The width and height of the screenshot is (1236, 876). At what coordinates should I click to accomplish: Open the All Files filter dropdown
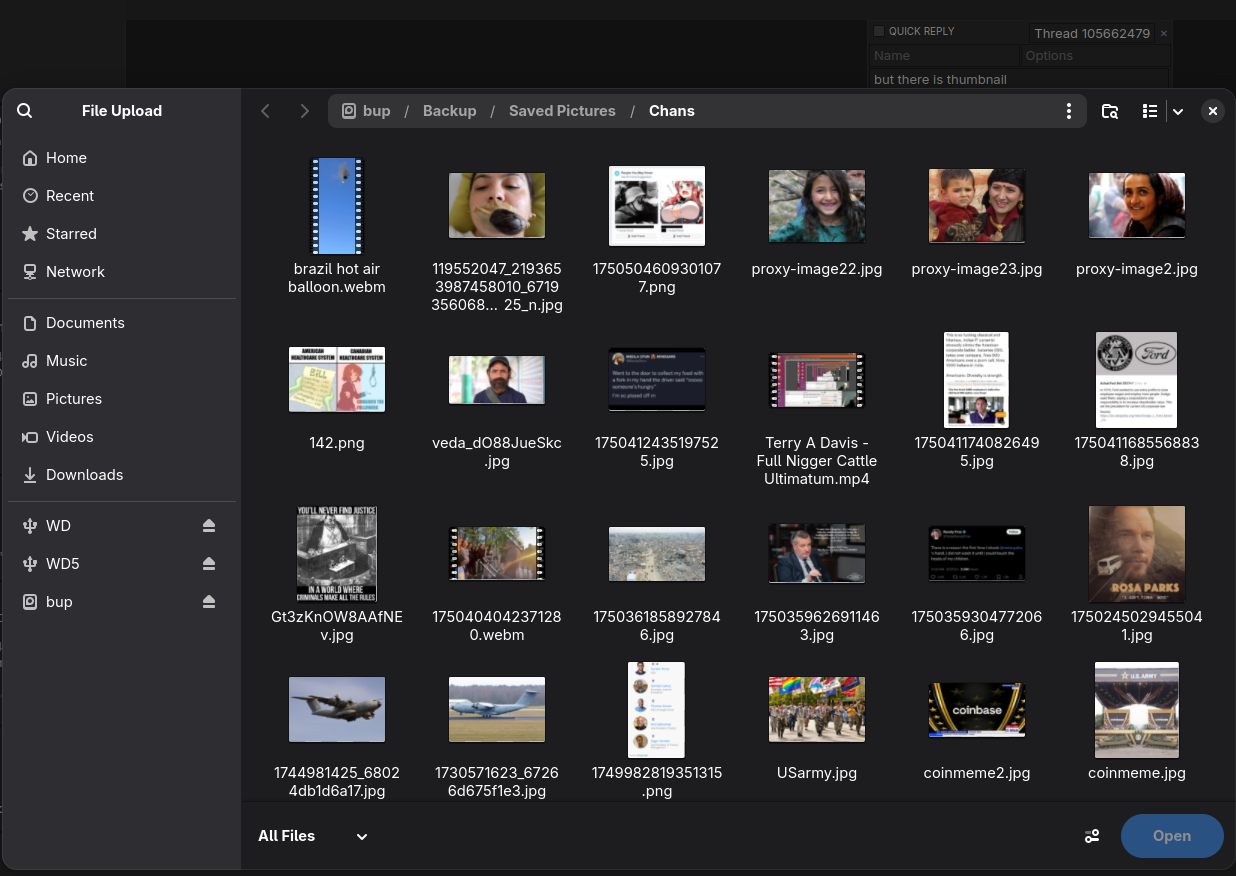point(313,836)
